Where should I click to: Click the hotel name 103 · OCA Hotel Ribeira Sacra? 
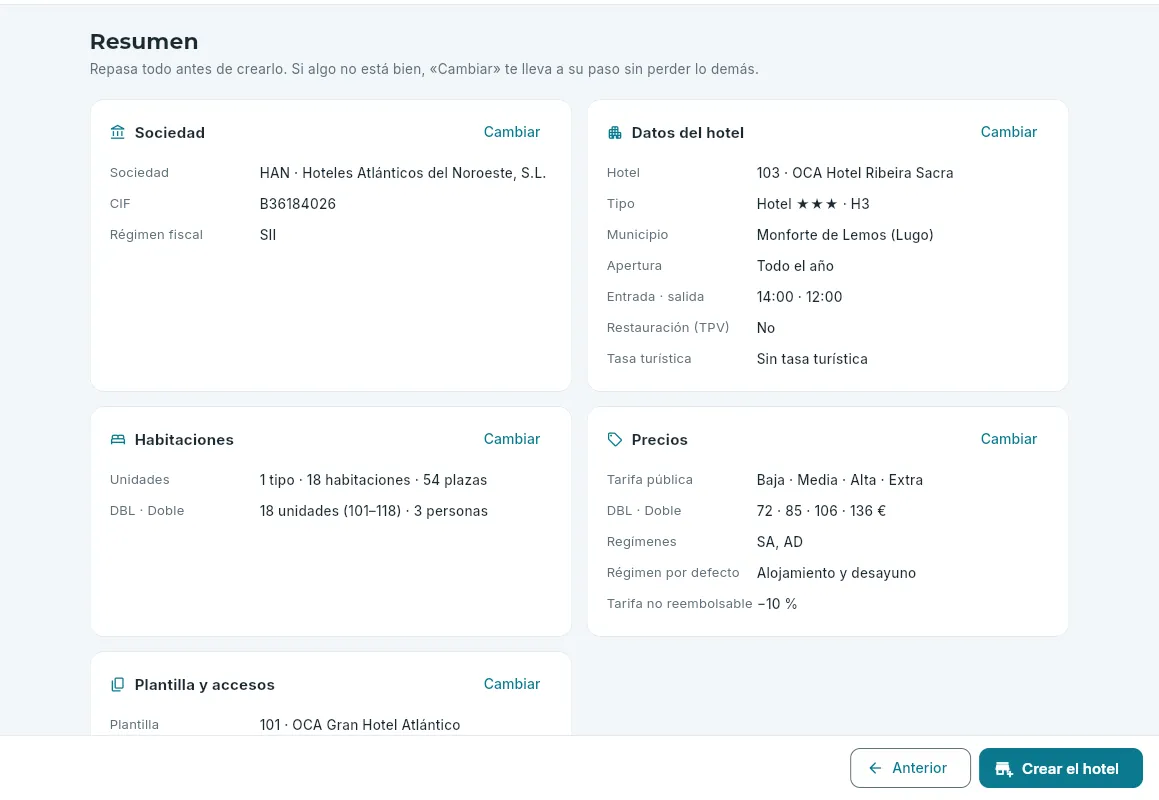pos(854,173)
